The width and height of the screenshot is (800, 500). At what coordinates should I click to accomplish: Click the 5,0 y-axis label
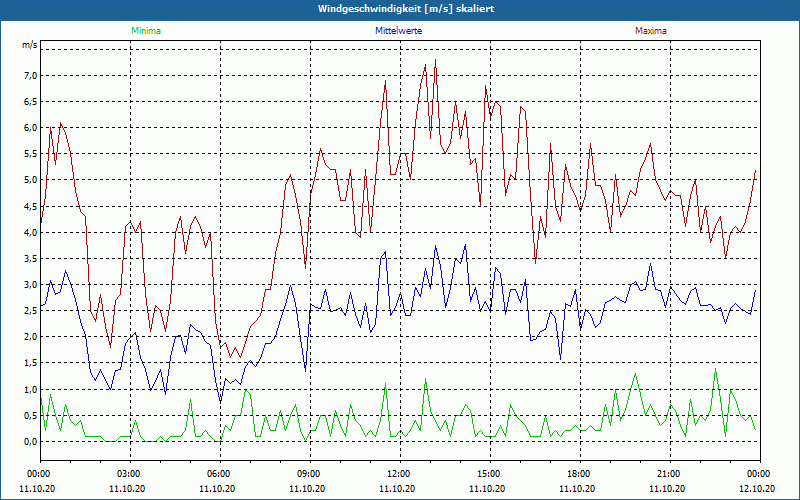[x=30, y=180]
